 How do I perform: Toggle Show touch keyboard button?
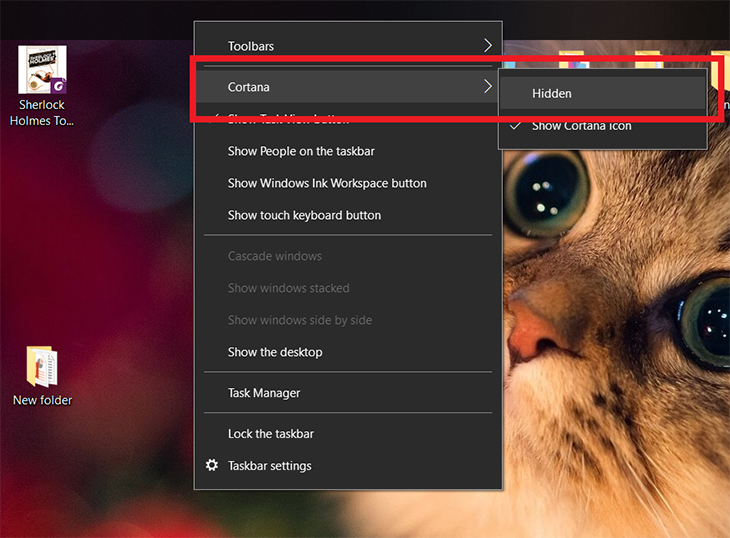[348, 215]
